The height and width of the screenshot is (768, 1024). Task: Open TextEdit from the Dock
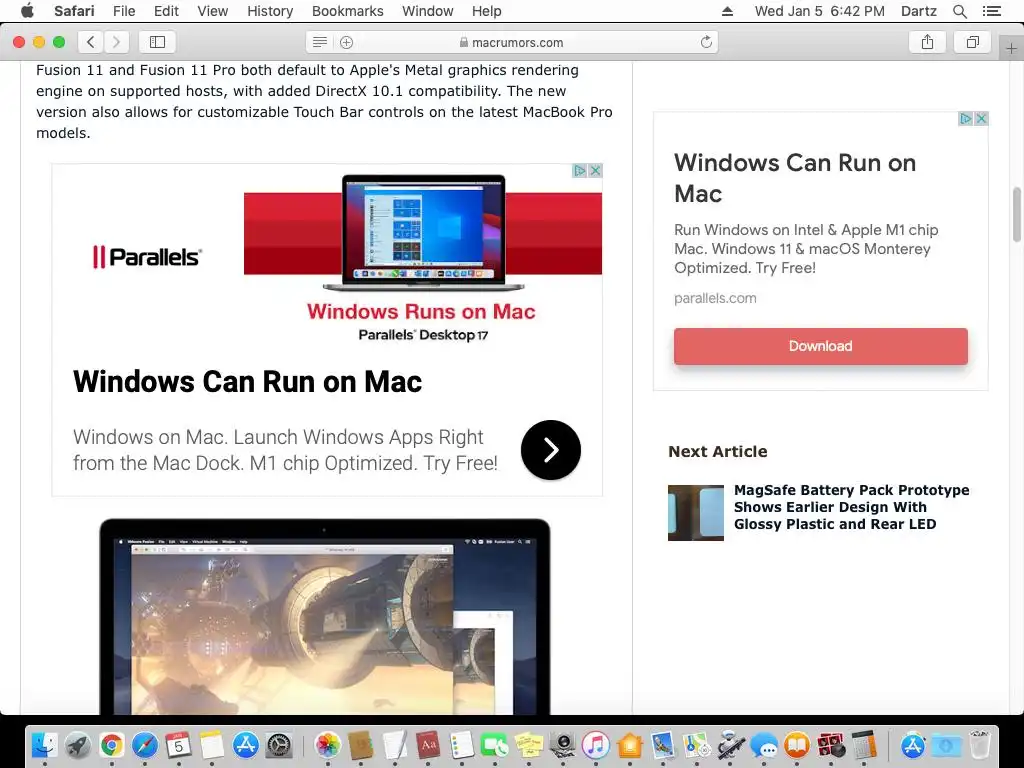click(x=394, y=745)
